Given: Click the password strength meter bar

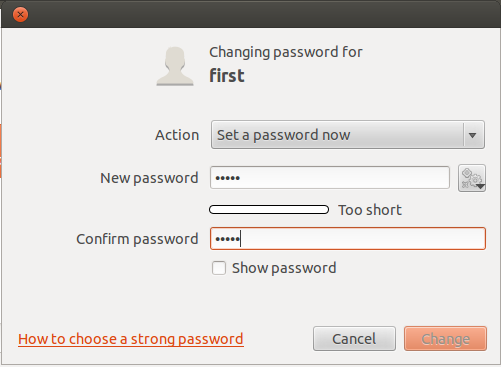Looking at the screenshot, I should [x=269, y=210].
